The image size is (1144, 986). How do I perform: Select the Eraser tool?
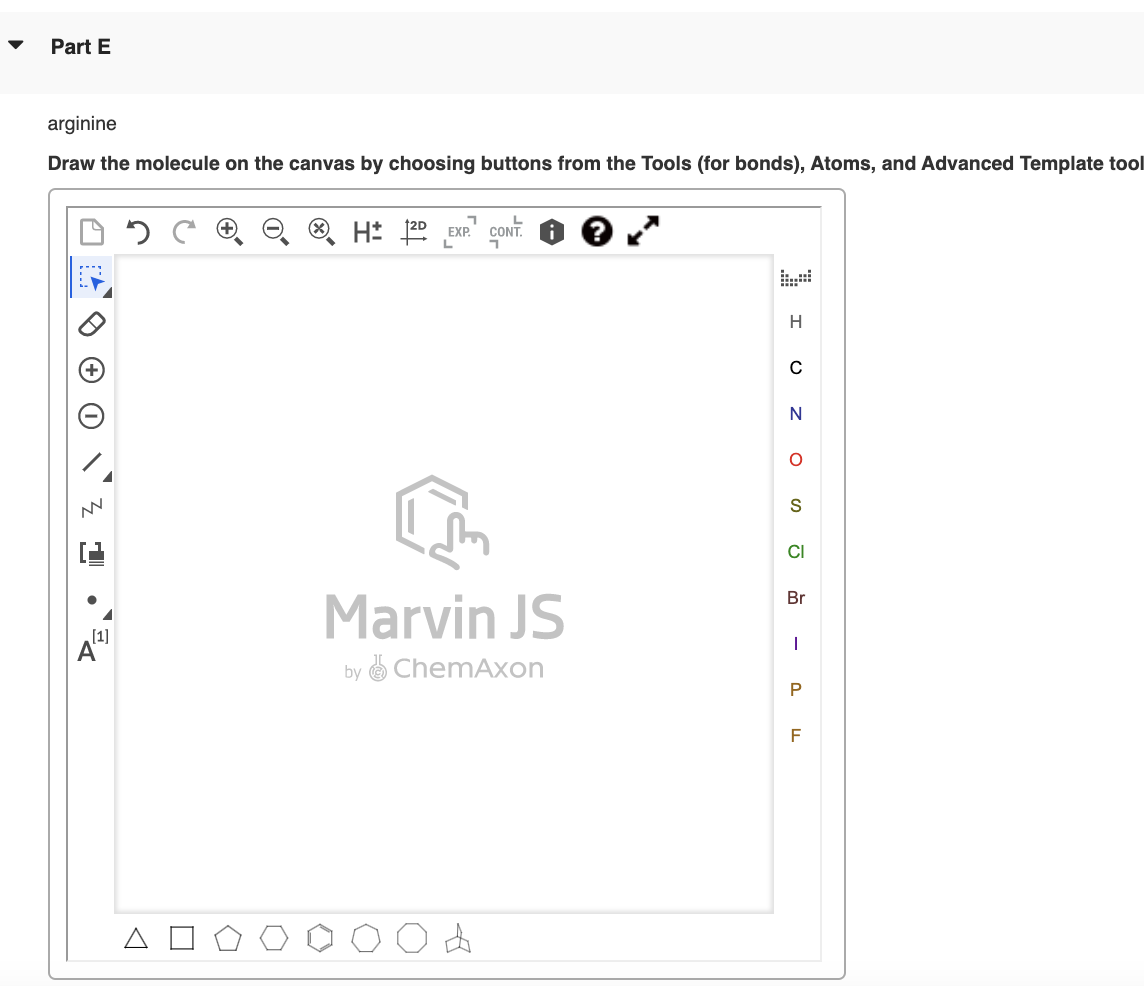91,324
